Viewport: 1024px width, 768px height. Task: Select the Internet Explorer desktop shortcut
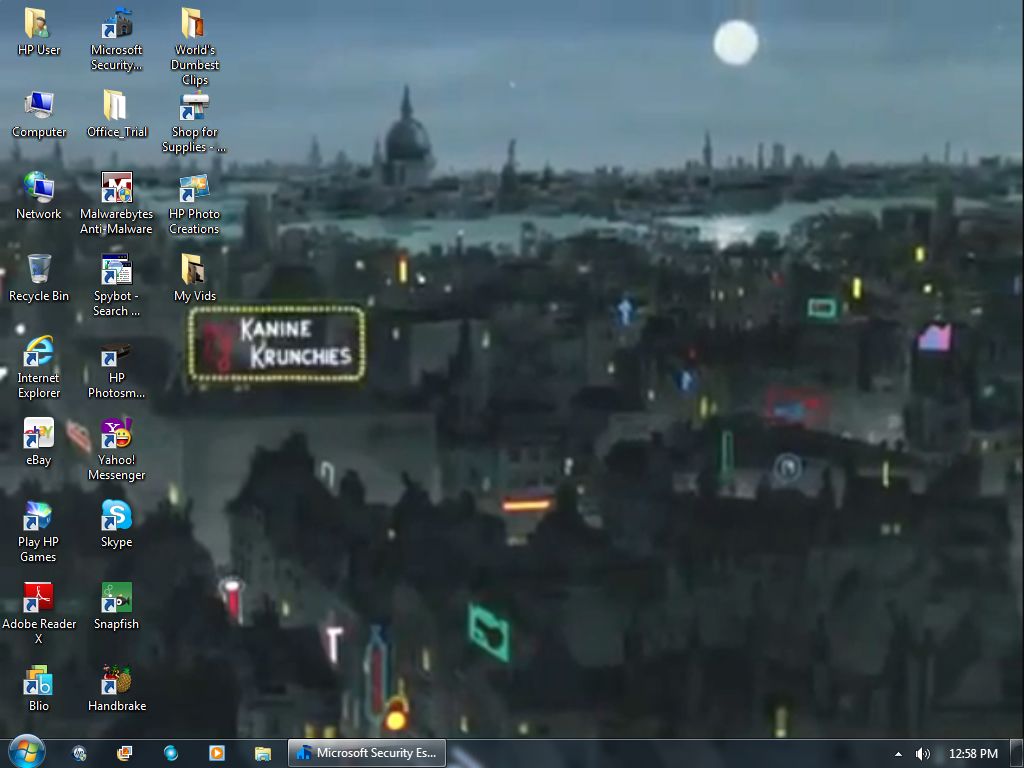pyautogui.click(x=39, y=367)
